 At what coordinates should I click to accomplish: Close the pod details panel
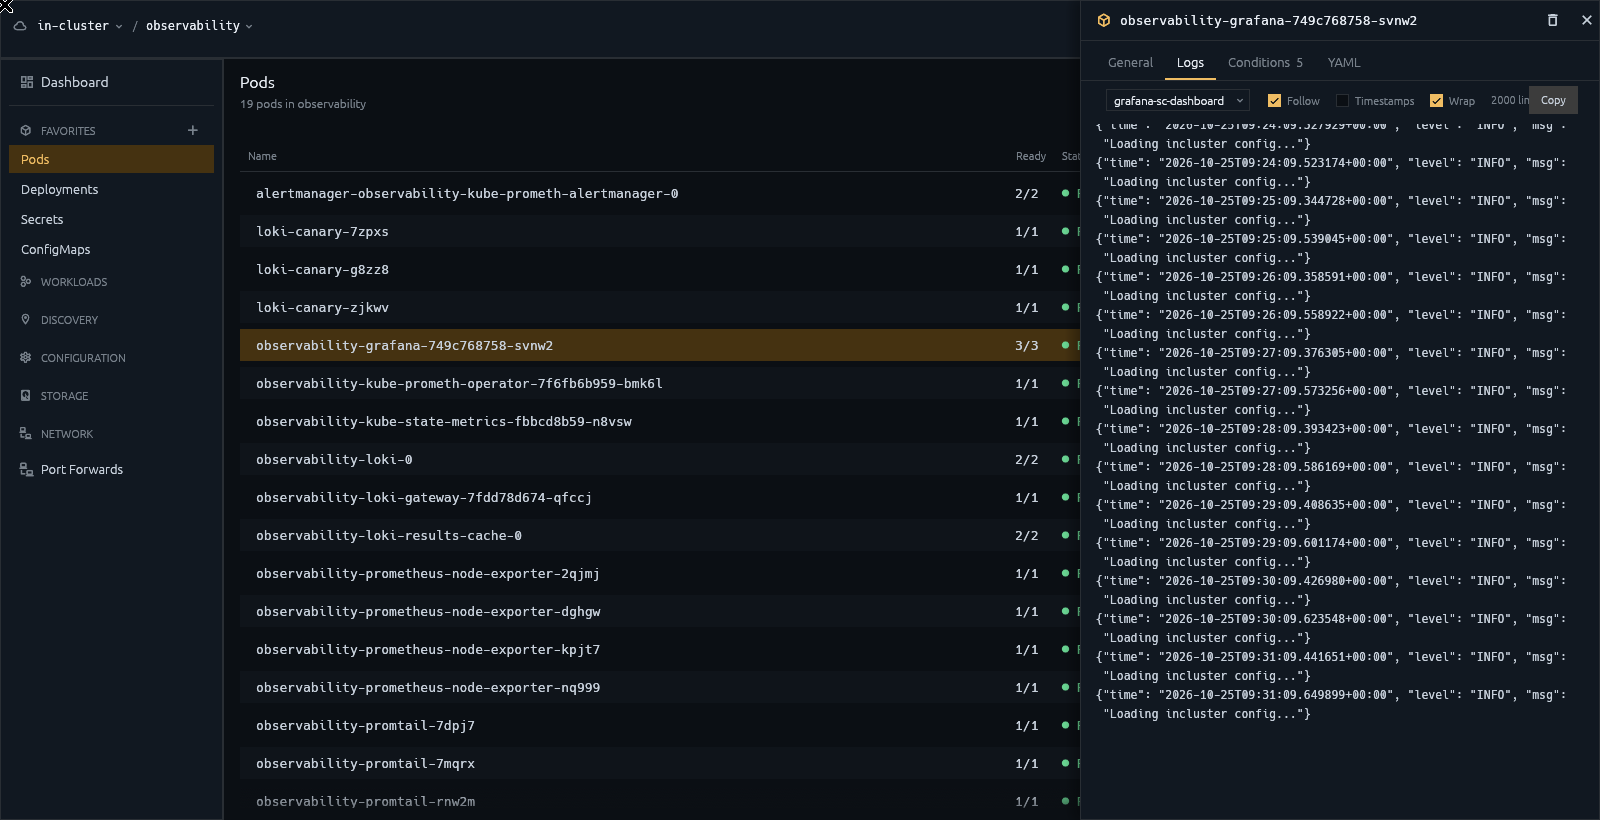tap(1587, 20)
